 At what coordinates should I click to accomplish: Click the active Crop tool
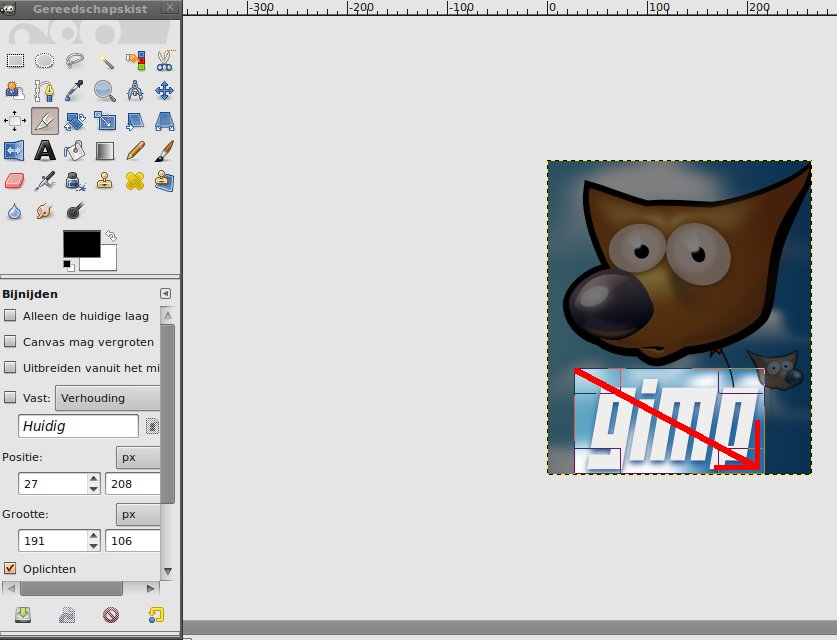45,121
